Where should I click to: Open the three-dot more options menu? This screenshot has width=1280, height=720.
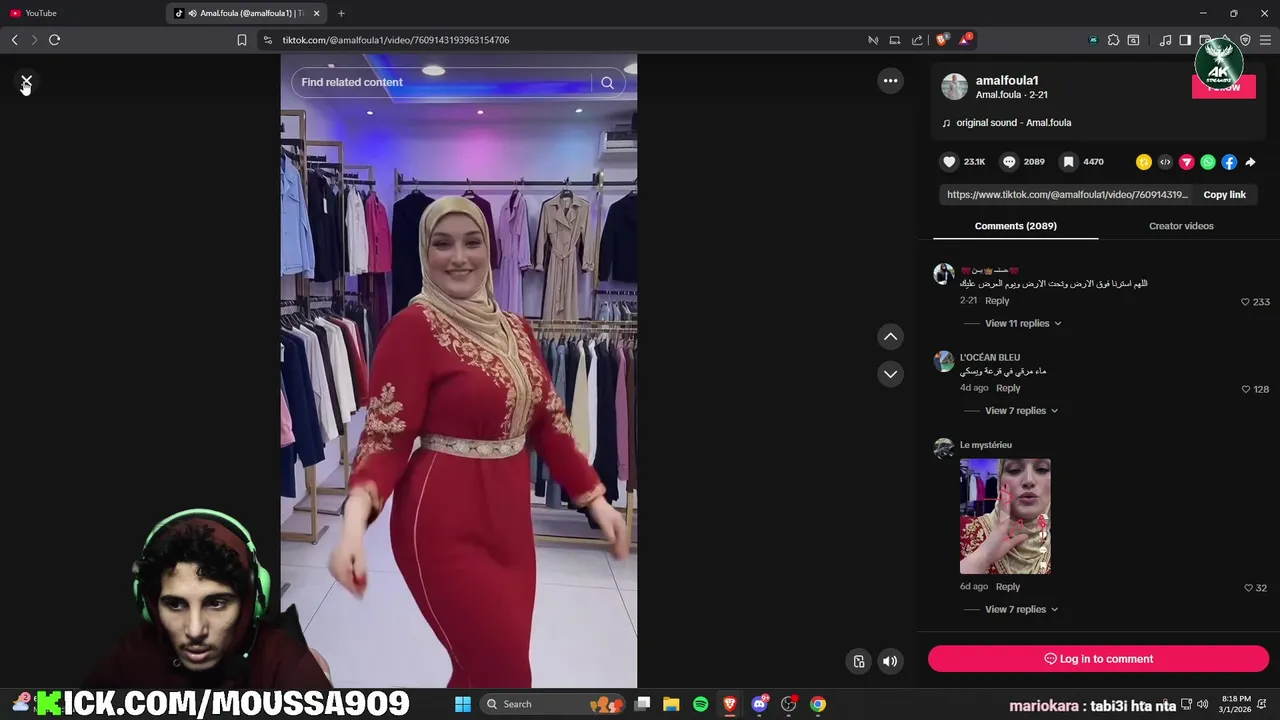(890, 81)
